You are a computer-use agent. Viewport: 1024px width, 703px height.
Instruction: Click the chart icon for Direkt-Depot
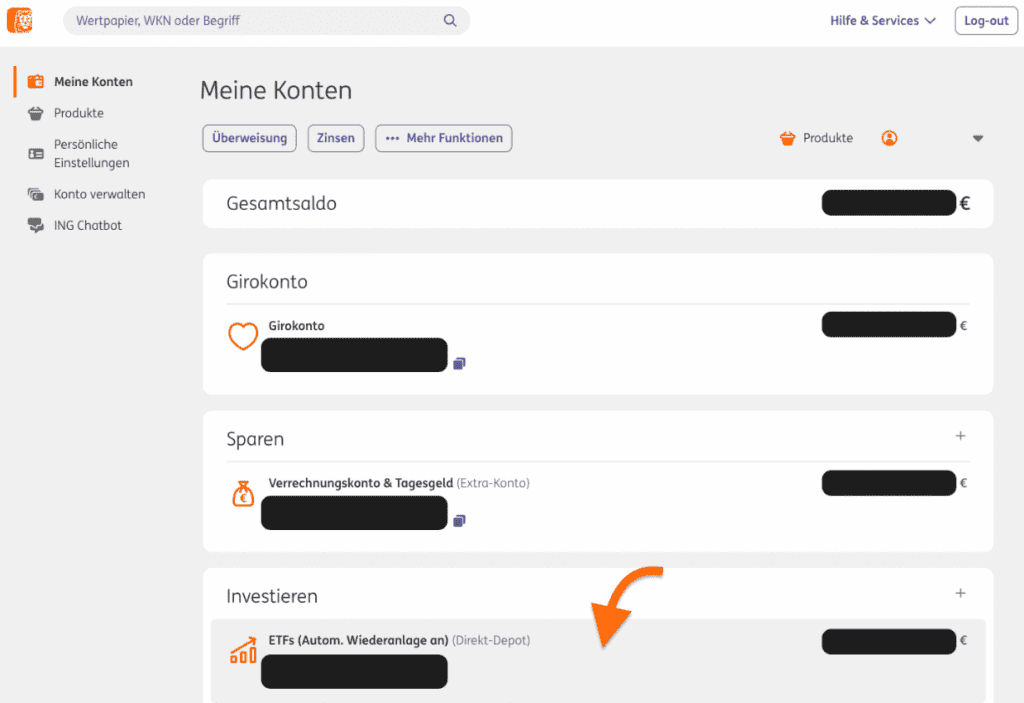tap(243, 650)
